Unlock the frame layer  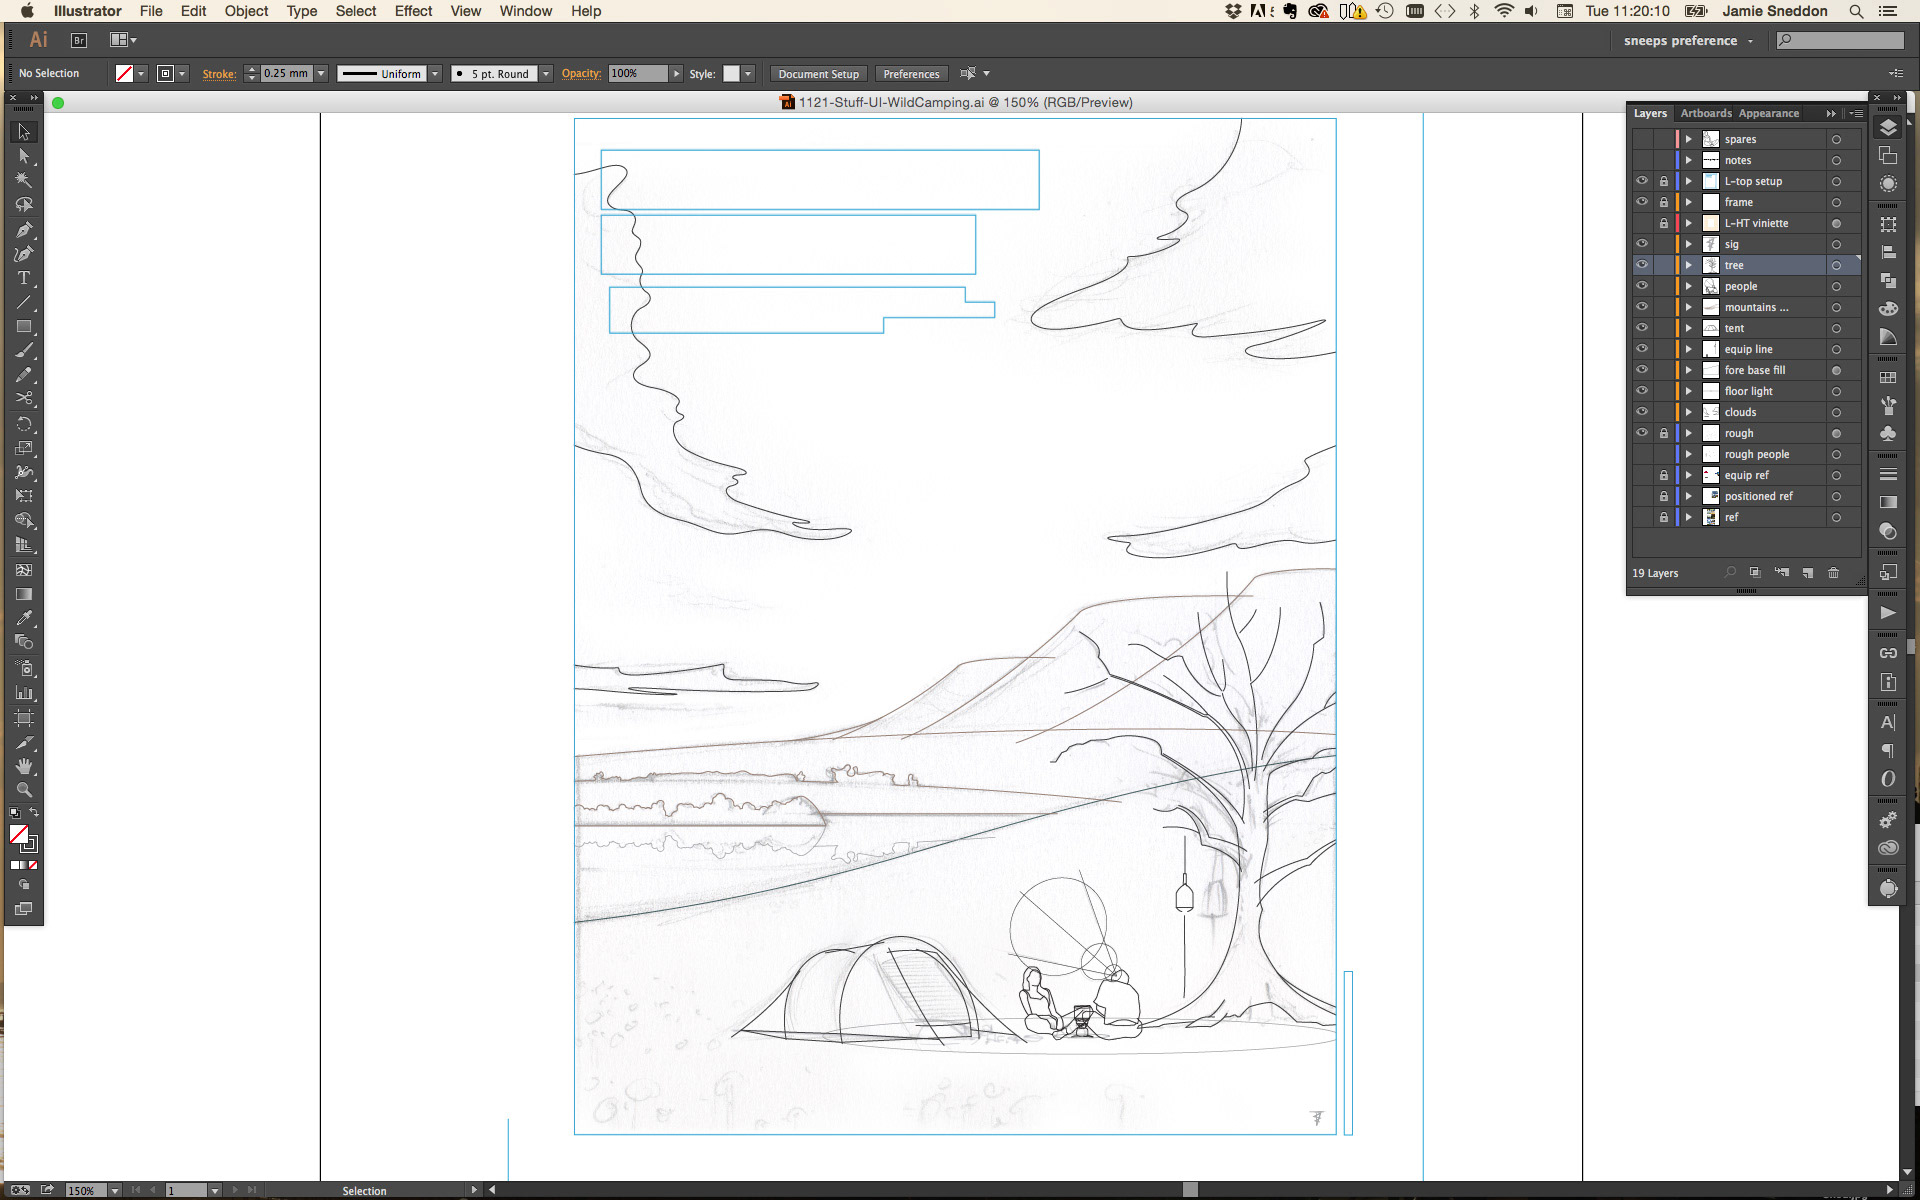point(1664,202)
